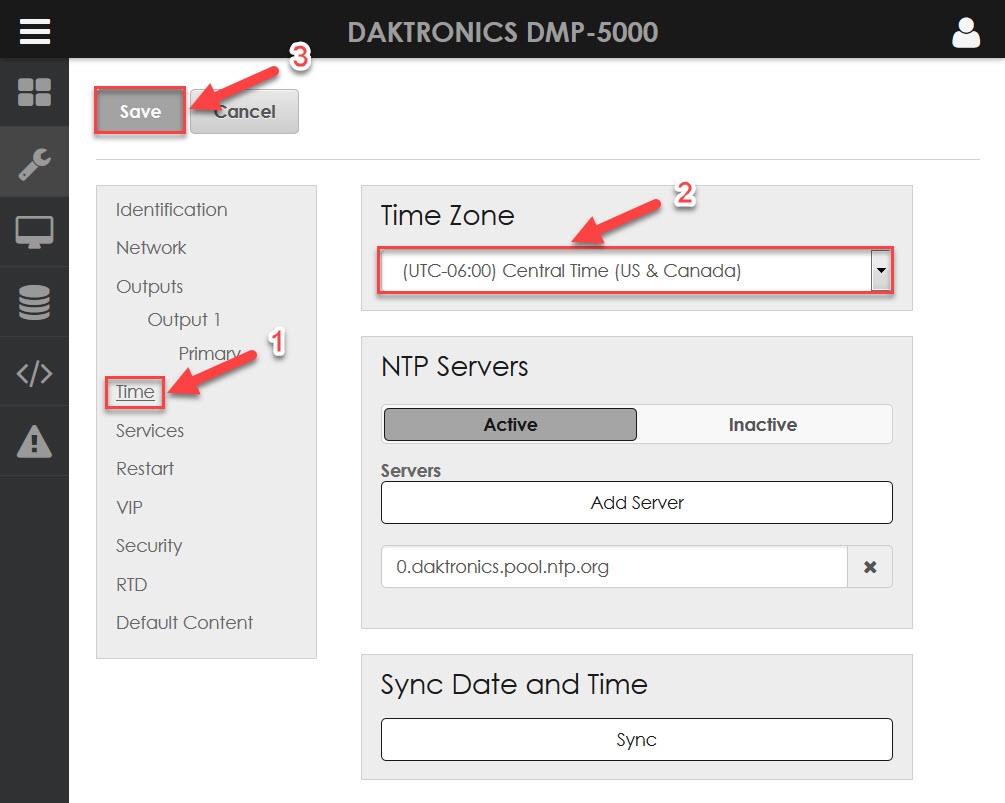Open the monitor display icon
The width and height of the screenshot is (1005, 803).
pos(34,232)
